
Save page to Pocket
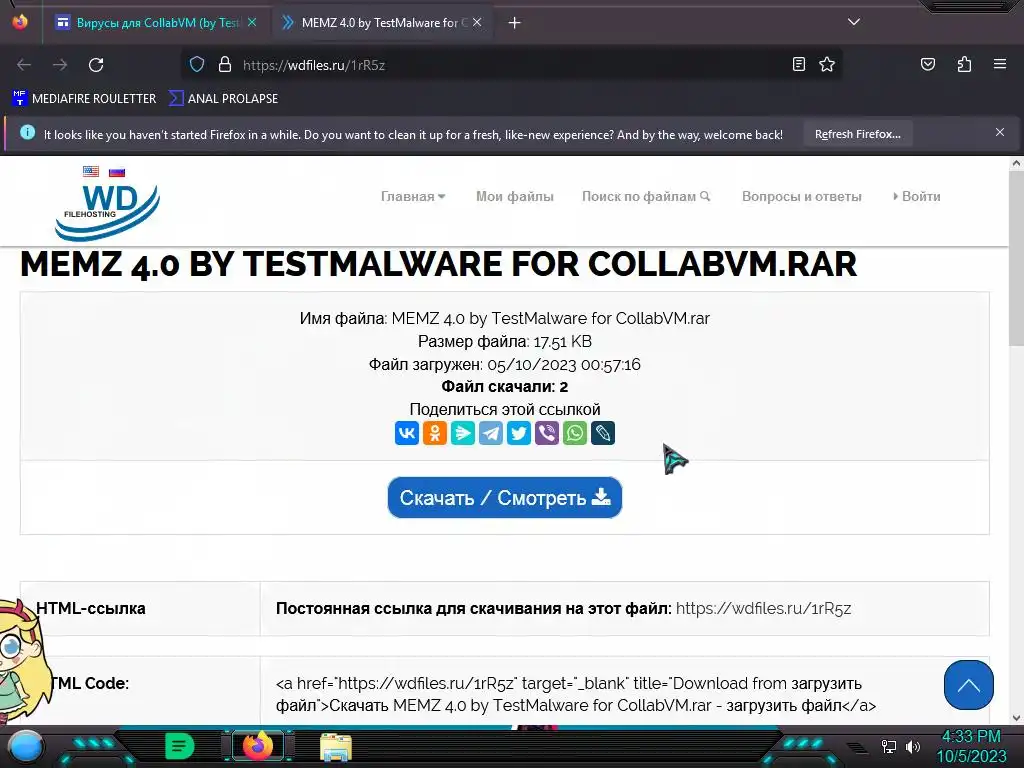(x=928, y=64)
